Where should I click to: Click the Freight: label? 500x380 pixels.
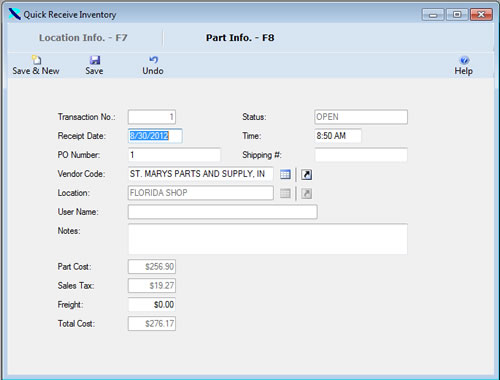pos(70,305)
